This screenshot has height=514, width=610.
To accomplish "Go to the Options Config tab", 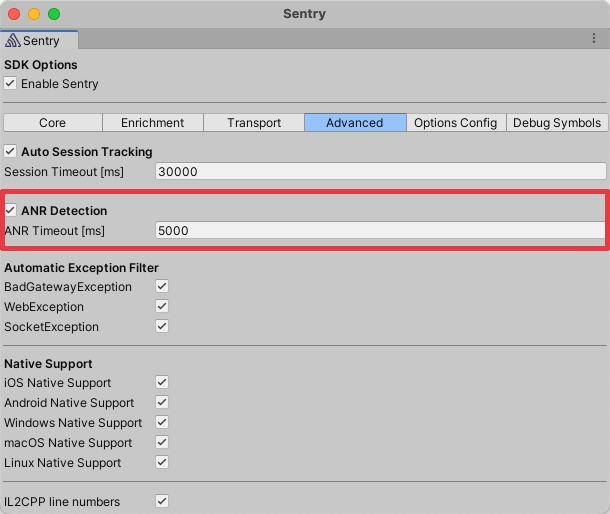I will coord(455,123).
